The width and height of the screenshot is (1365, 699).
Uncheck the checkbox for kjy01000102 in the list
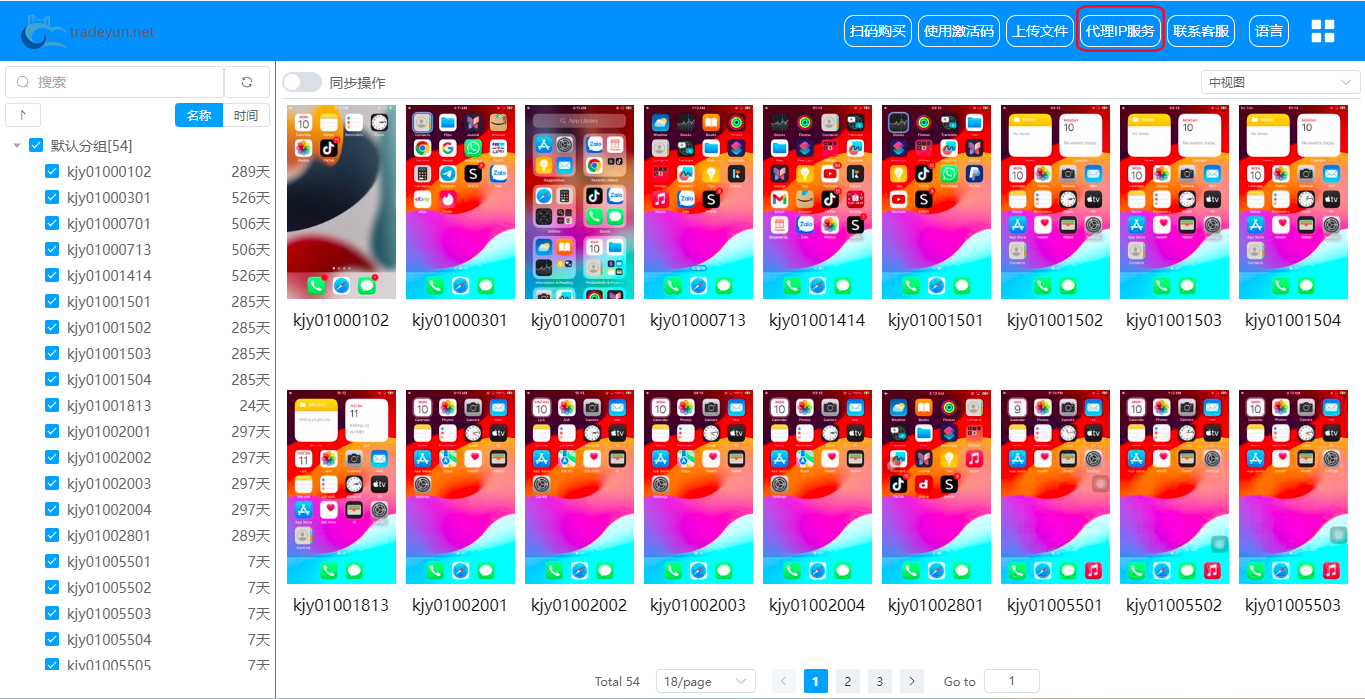tap(52, 171)
